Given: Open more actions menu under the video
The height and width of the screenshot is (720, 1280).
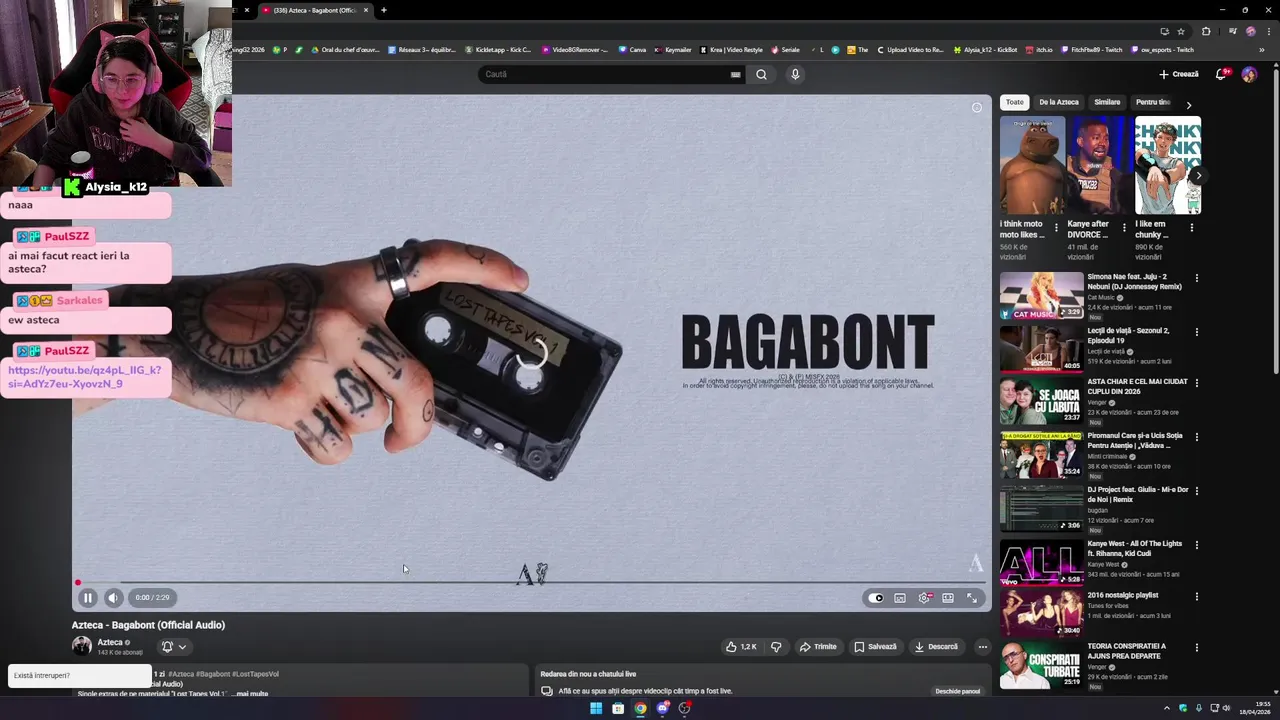Looking at the screenshot, I should (x=982, y=647).
